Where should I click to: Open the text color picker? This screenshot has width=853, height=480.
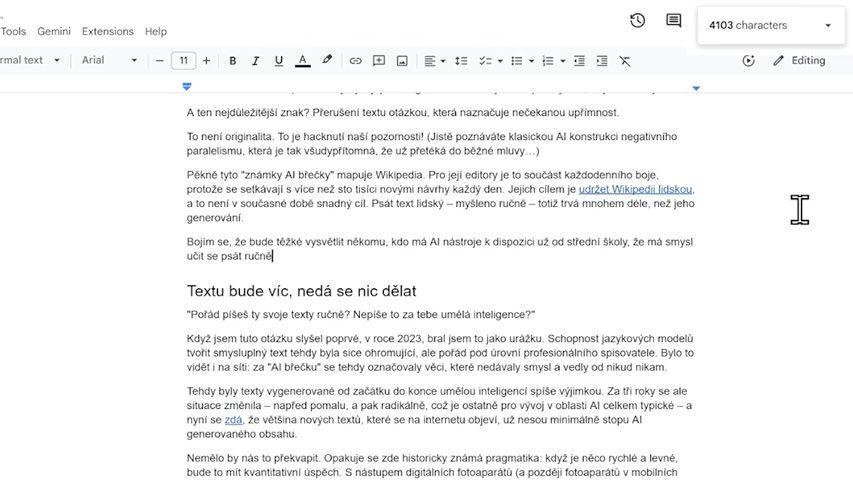coord(303,61)
